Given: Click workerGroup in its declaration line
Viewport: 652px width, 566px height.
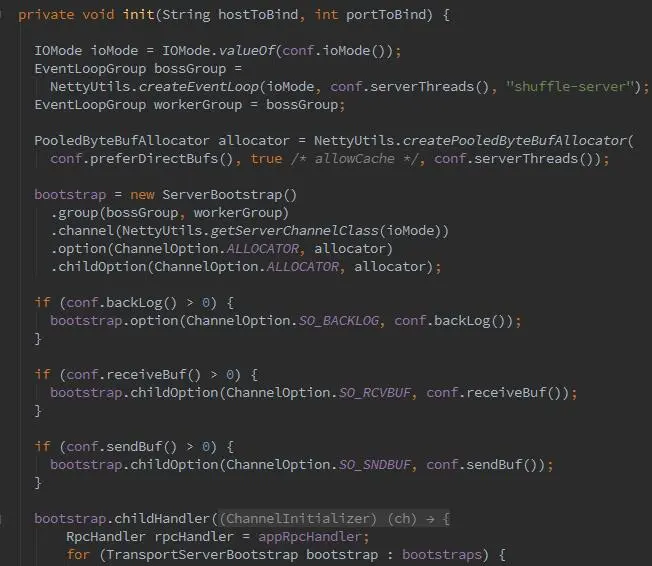Looking at the screenshot, I should (198, 105).
